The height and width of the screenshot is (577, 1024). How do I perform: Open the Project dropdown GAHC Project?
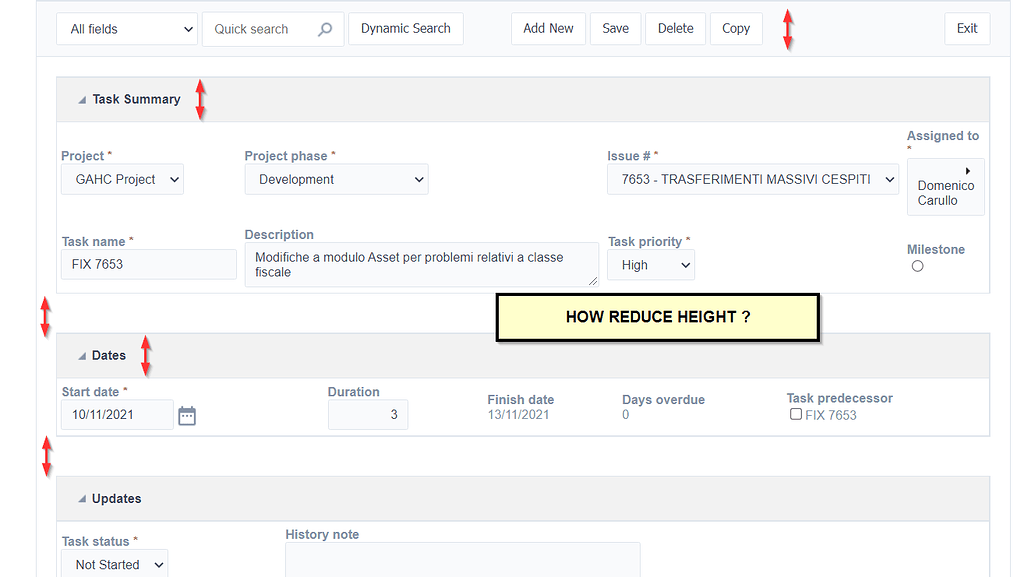coord(122,179)
